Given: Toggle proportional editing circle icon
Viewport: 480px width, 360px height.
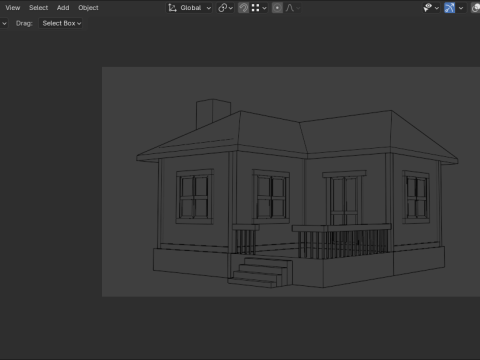Looking at the screenshot, I should pyautogui.click(x=277, y=8).
